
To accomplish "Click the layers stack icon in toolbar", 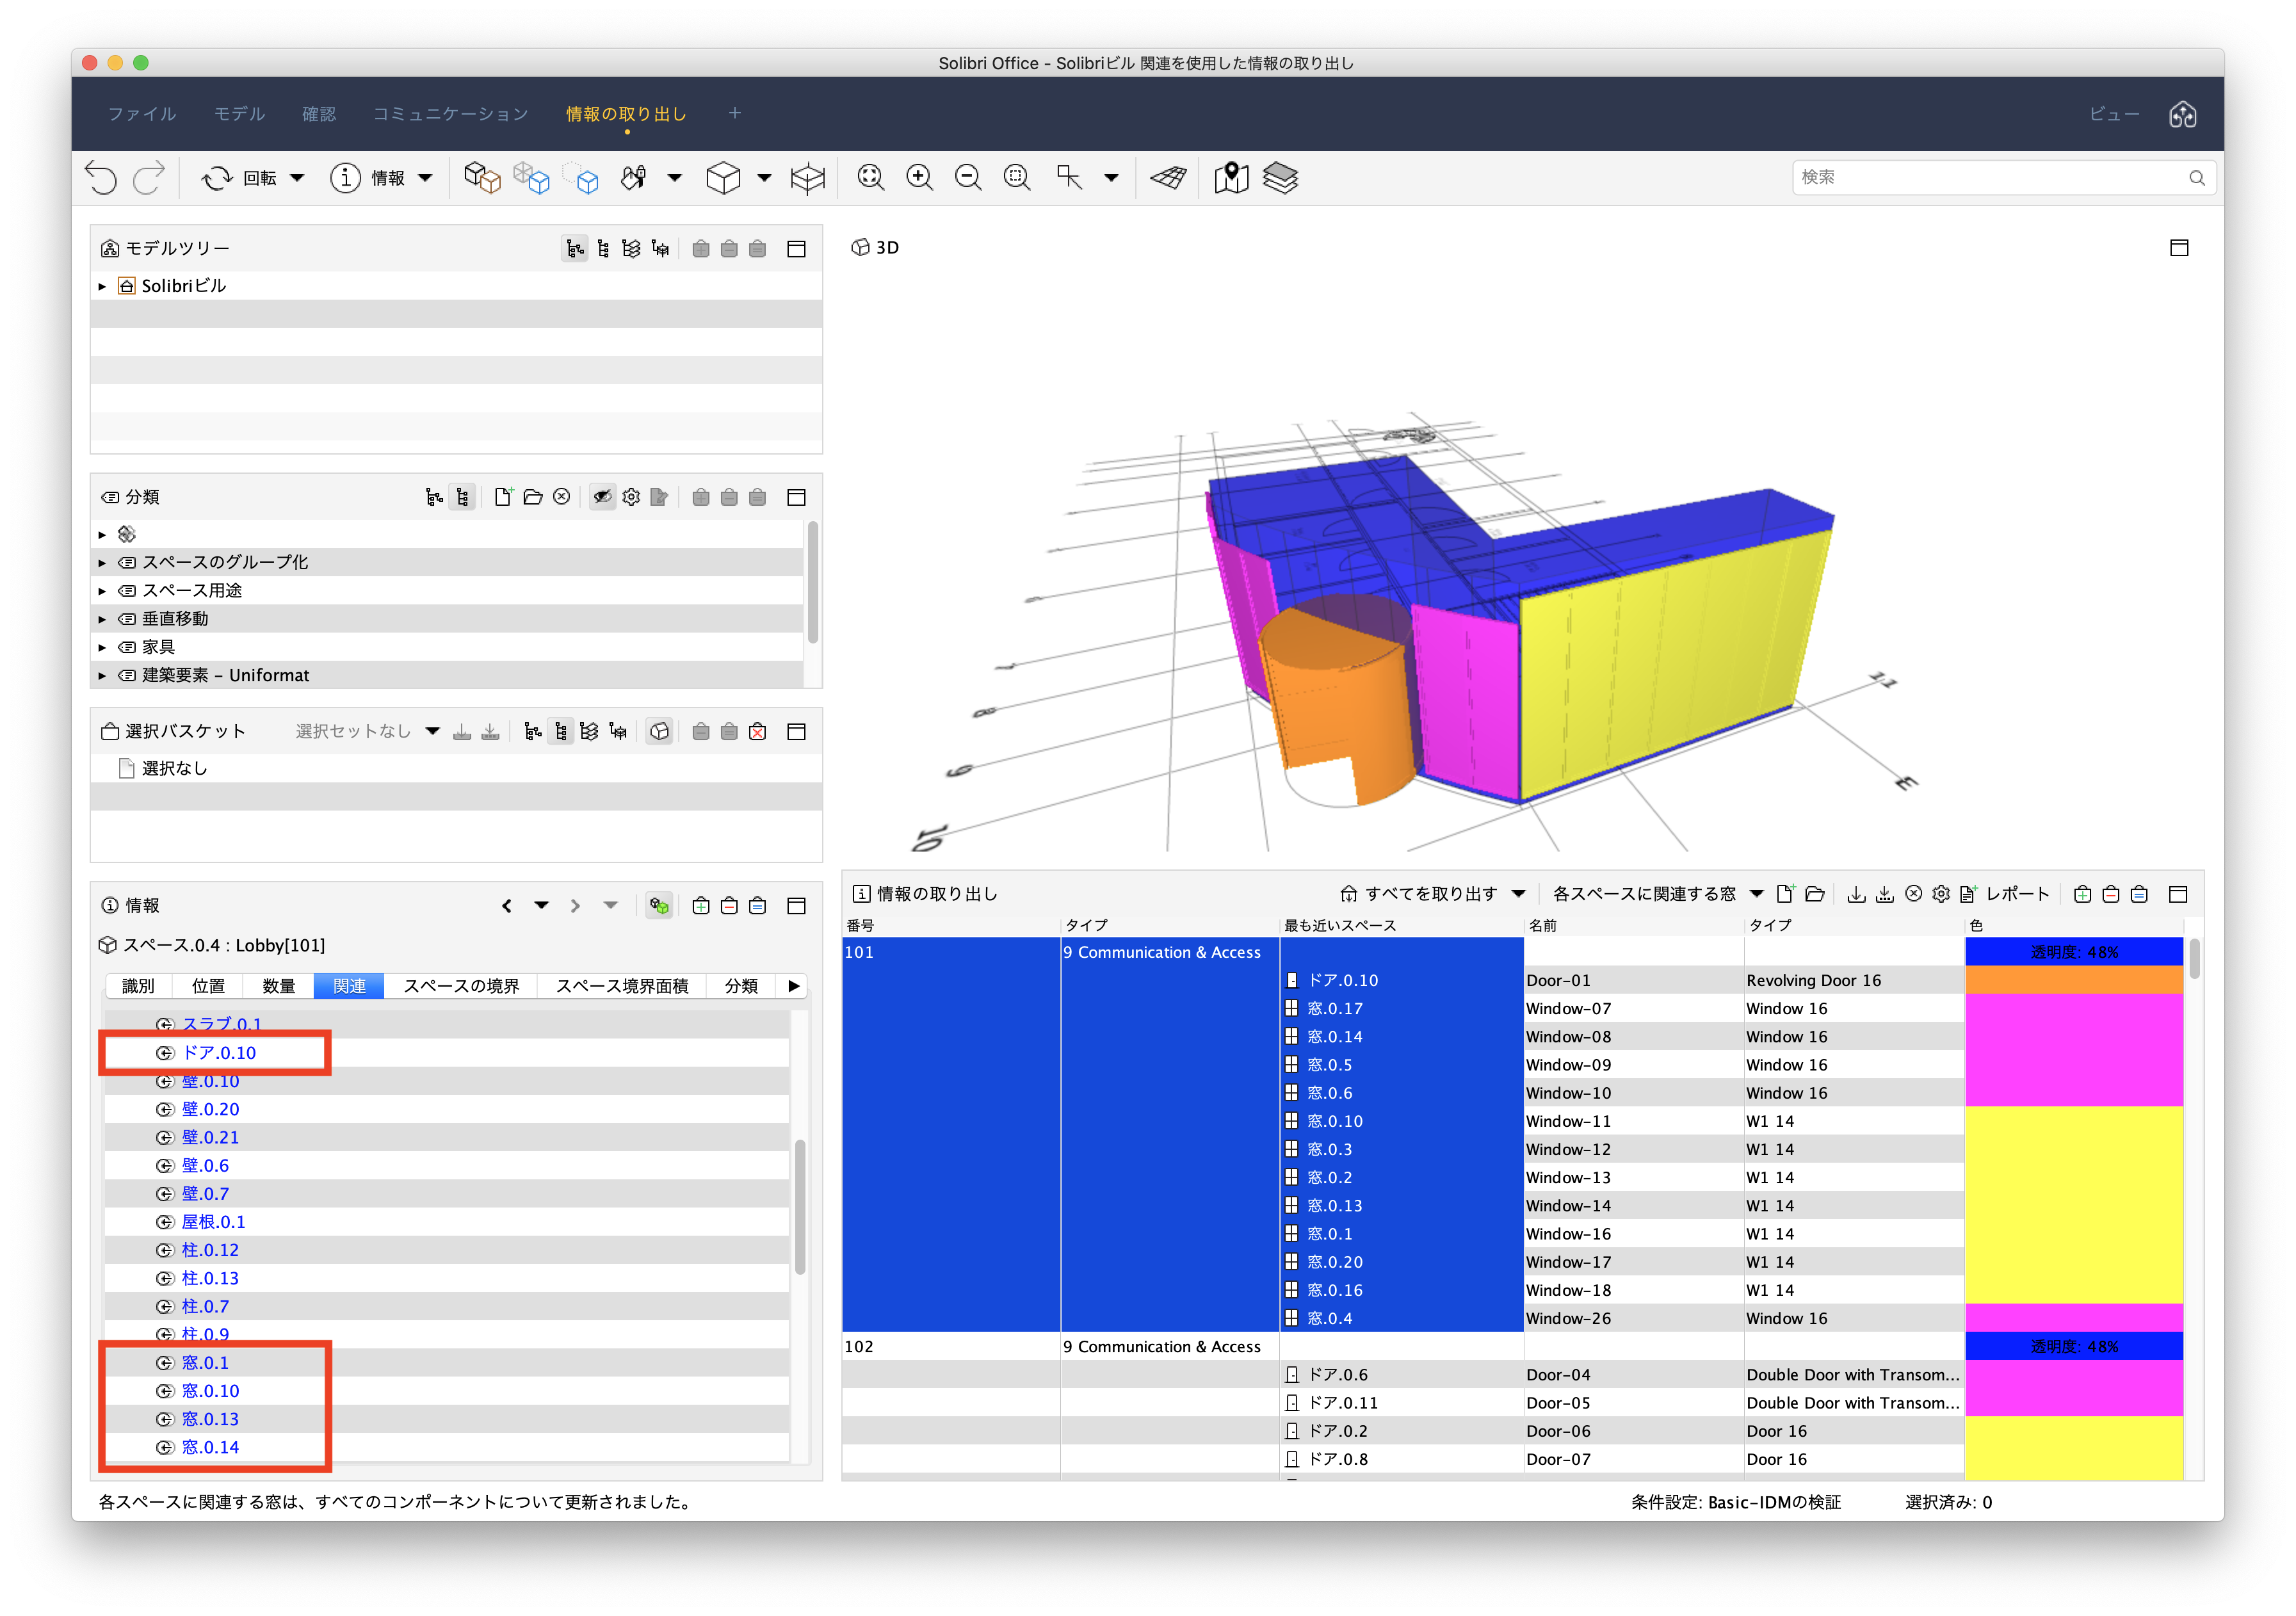I will (1280, 178).
